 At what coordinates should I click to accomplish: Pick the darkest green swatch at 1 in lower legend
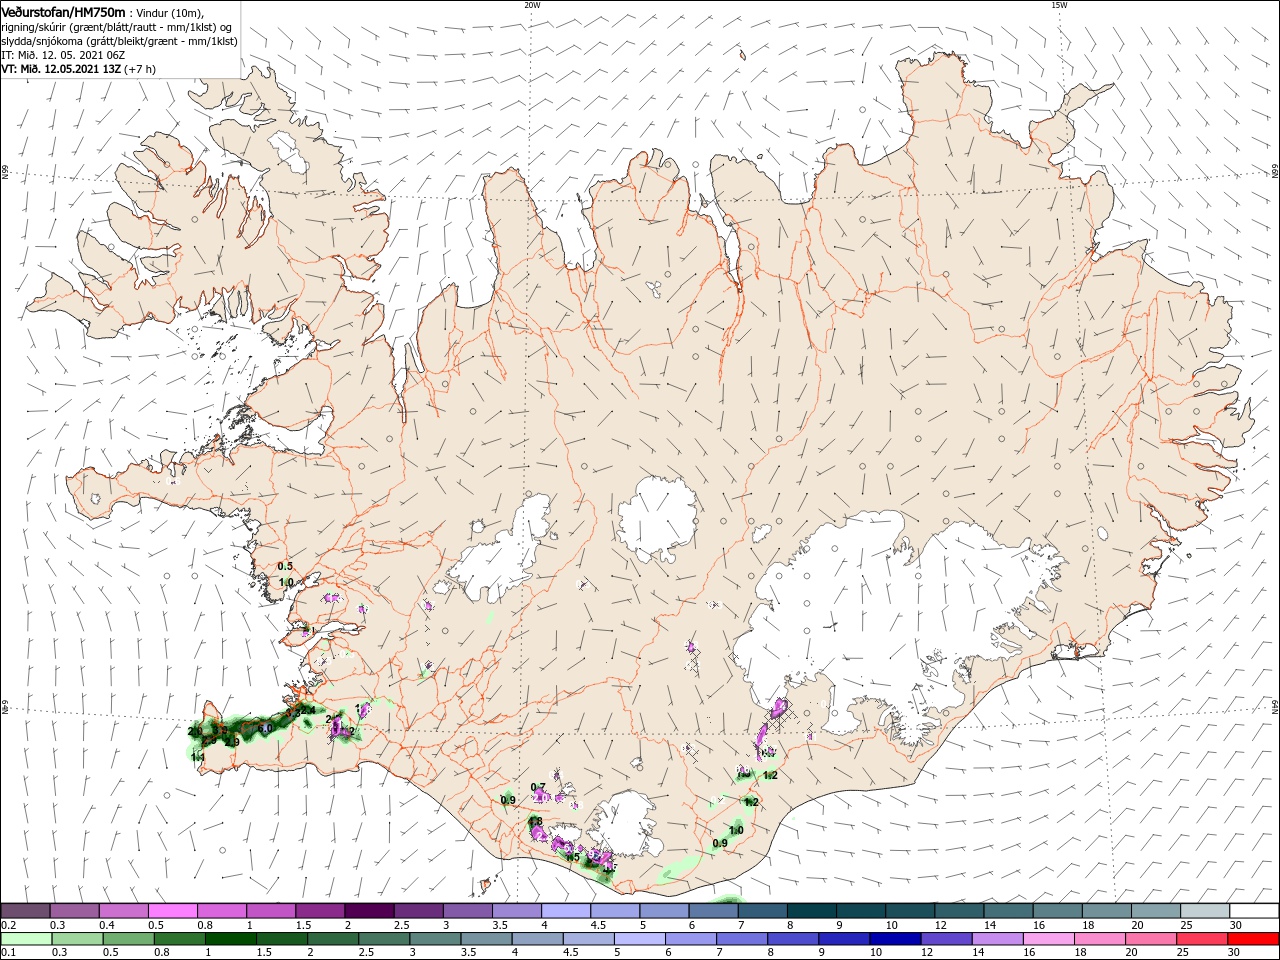point(230,939)
